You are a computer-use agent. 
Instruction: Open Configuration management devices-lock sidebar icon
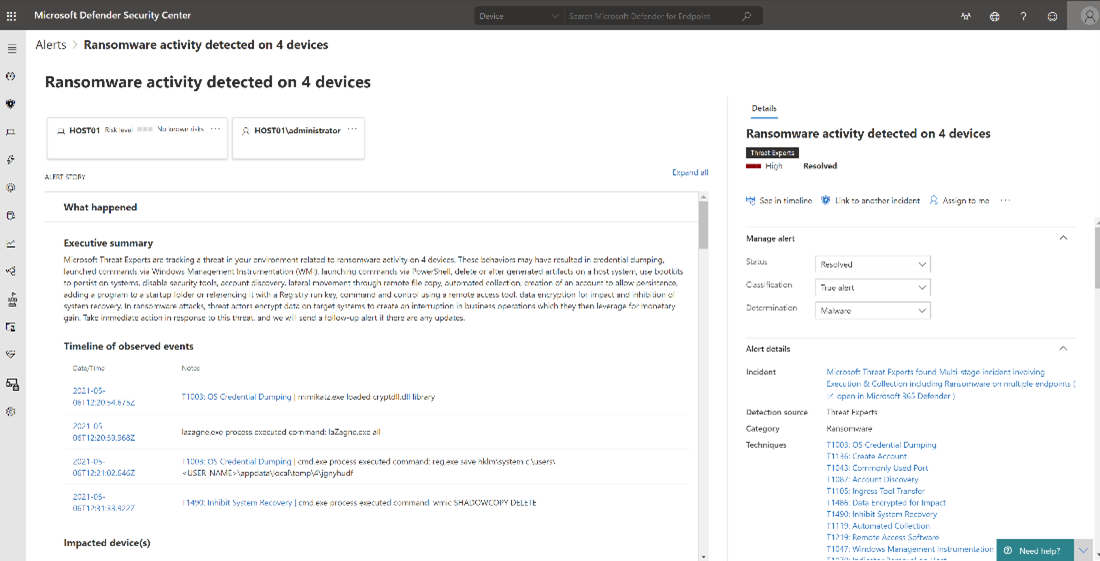(12, 384)
